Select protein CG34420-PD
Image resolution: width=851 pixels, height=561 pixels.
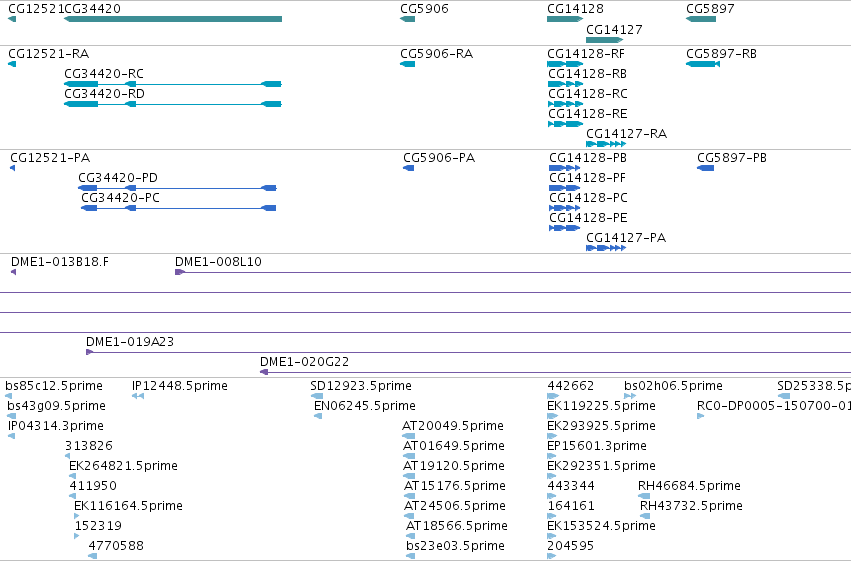click(177, 188)
